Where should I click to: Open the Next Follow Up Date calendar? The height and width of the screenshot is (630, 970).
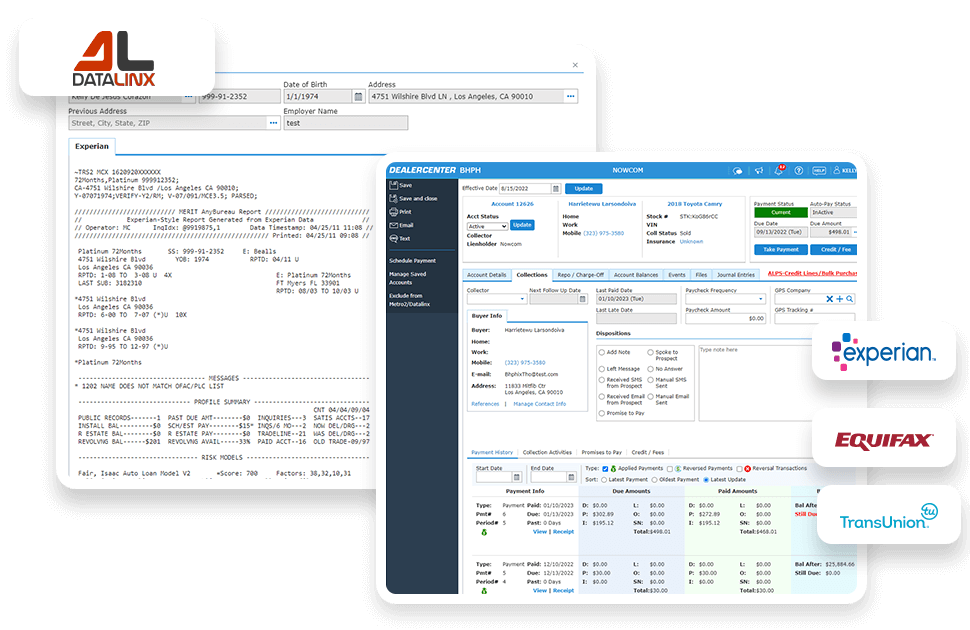tap(582, 300)
